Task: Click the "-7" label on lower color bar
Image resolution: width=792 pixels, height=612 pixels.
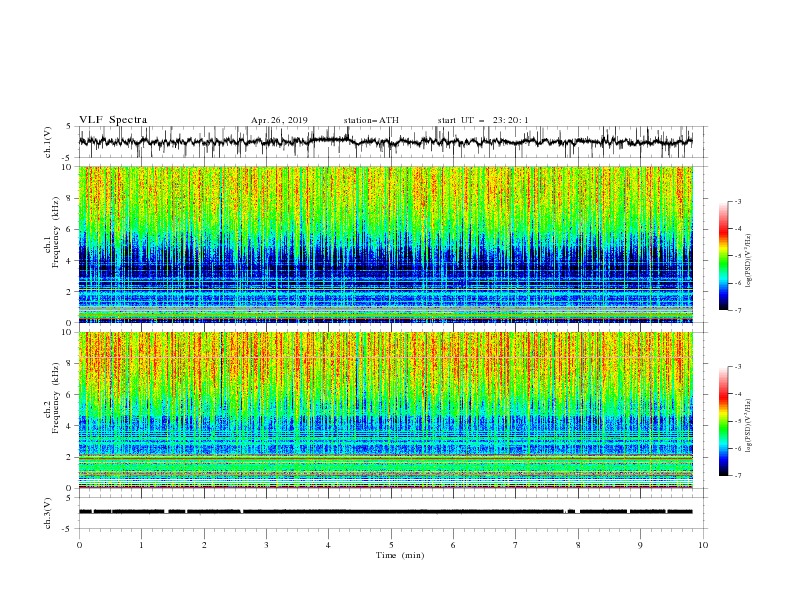Action: (738, 476)
